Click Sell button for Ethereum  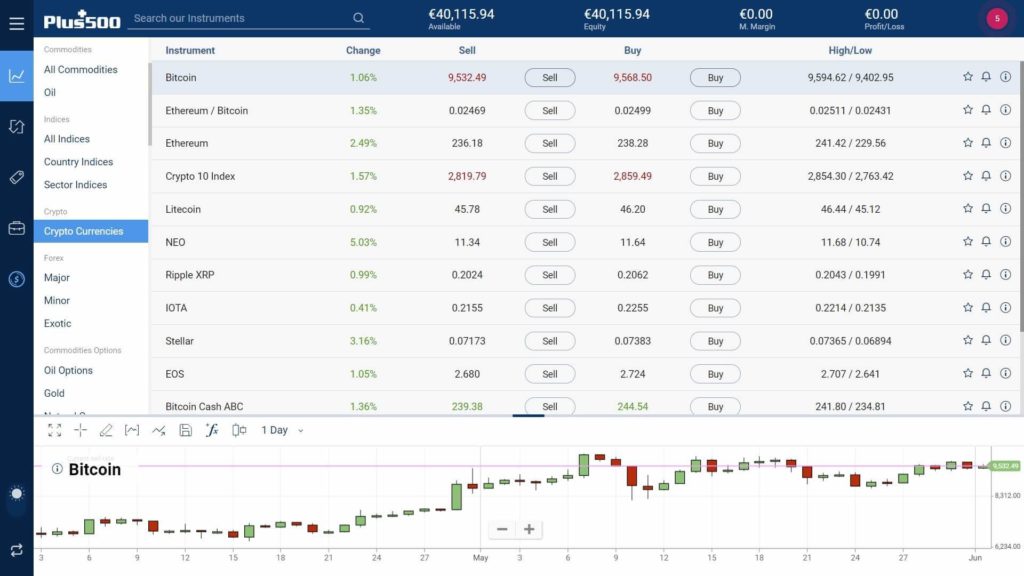(x=550, y=143)
